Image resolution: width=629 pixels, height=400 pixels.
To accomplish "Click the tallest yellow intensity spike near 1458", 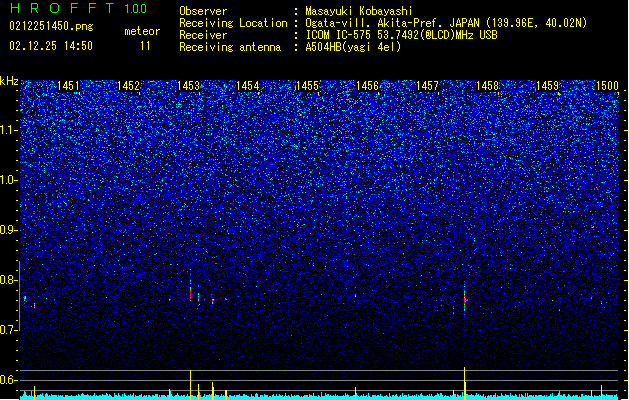I will pos(465,383).
